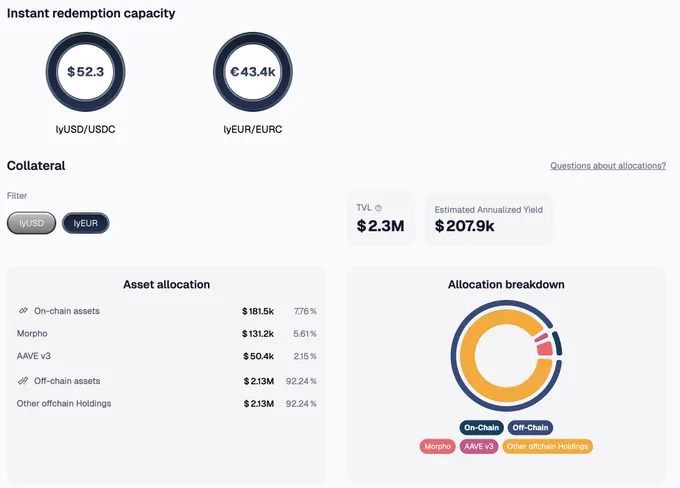Select the lyUSD filter pill

31,223
